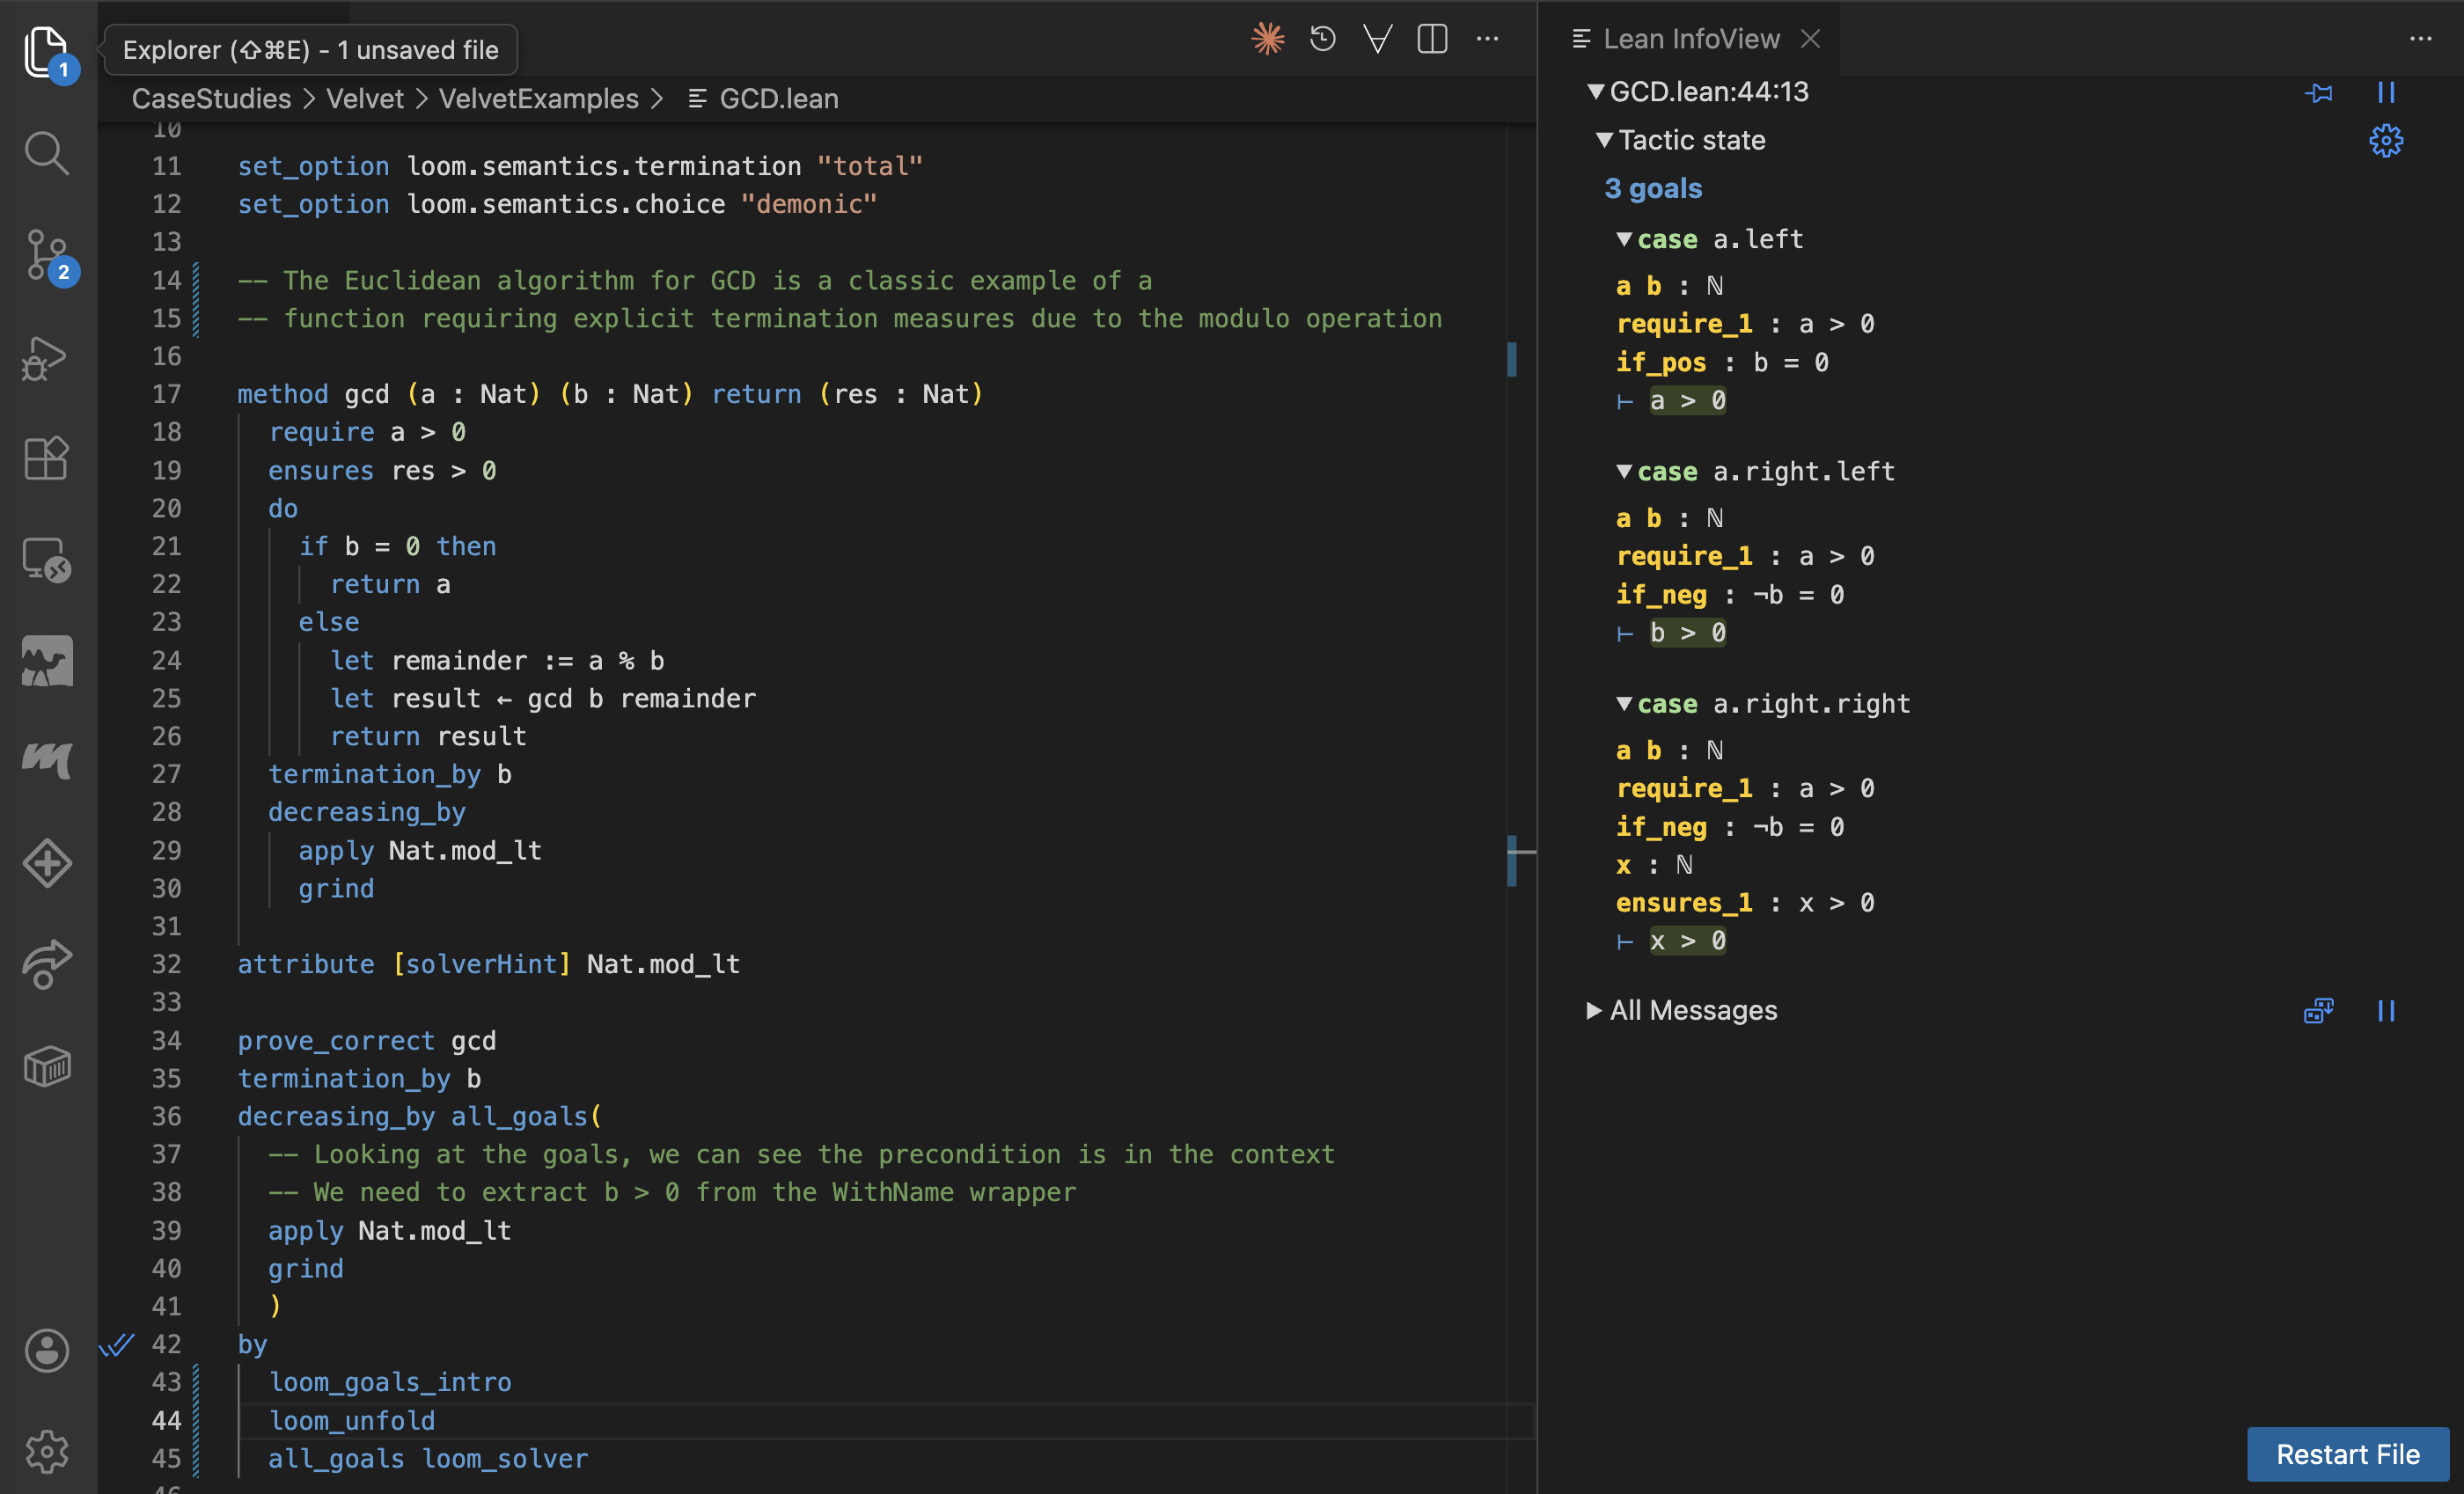The height and width of the screenshot is (1494, 2464).
Task: Click hypothesis ensures_1 in InfoView
Action: coord(1684,903)
